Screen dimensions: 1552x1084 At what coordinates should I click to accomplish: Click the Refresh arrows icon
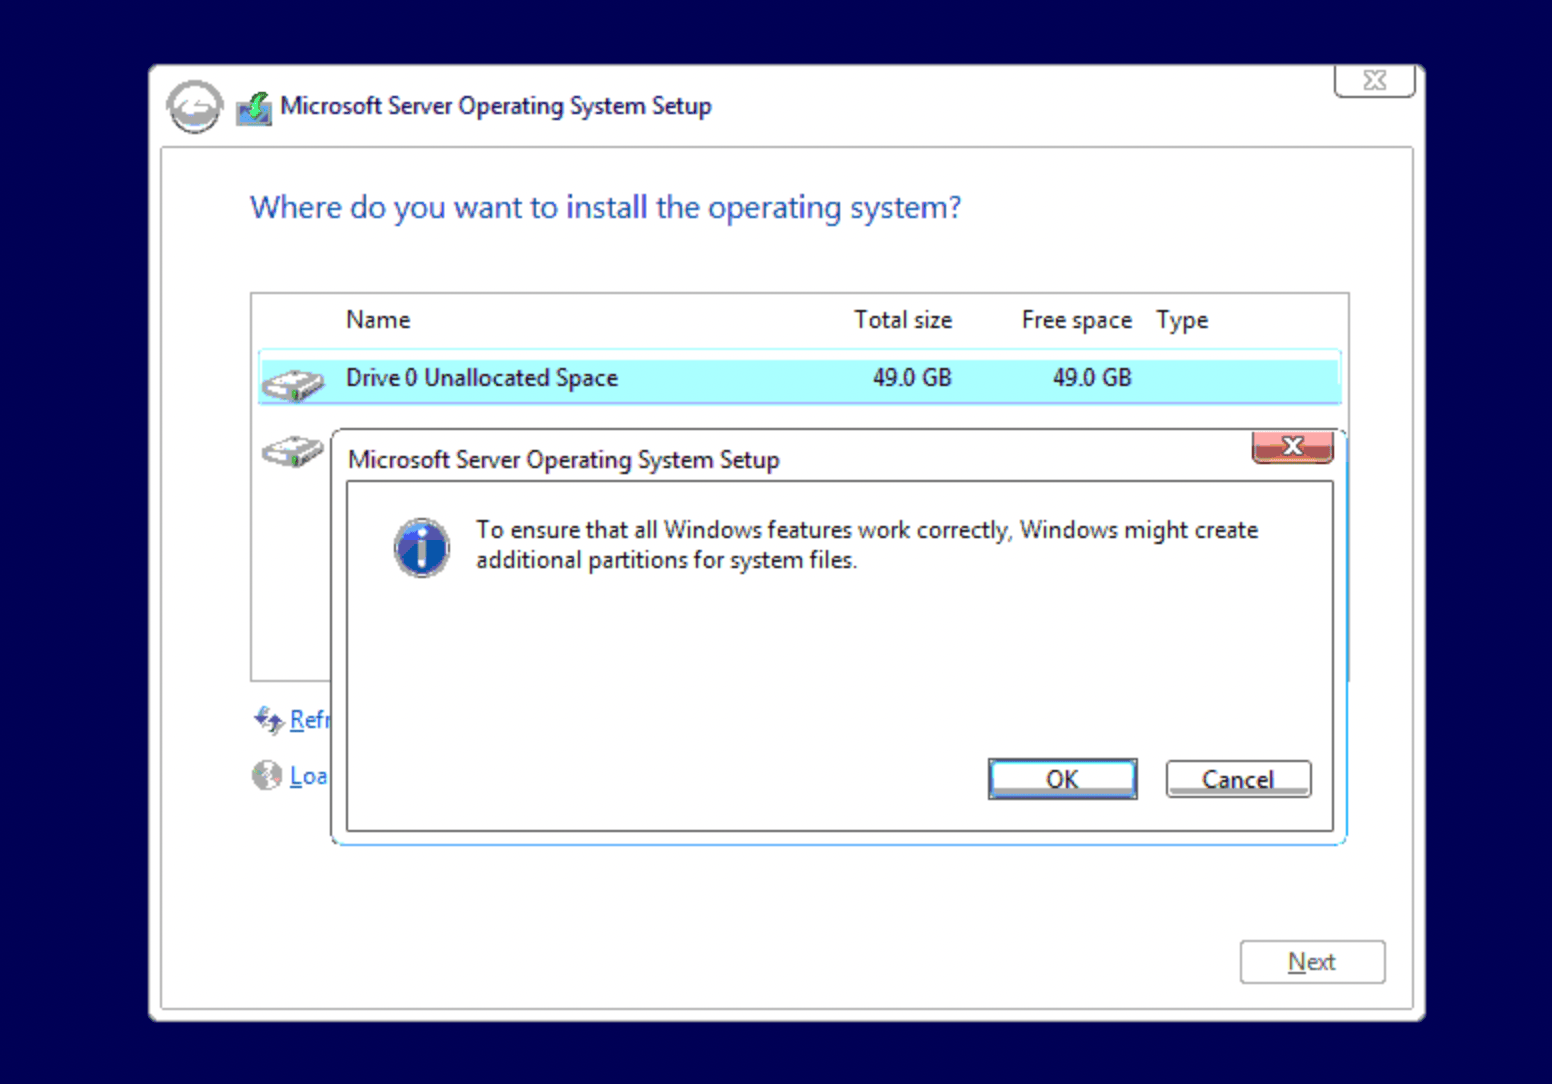(x=268, y=719)
